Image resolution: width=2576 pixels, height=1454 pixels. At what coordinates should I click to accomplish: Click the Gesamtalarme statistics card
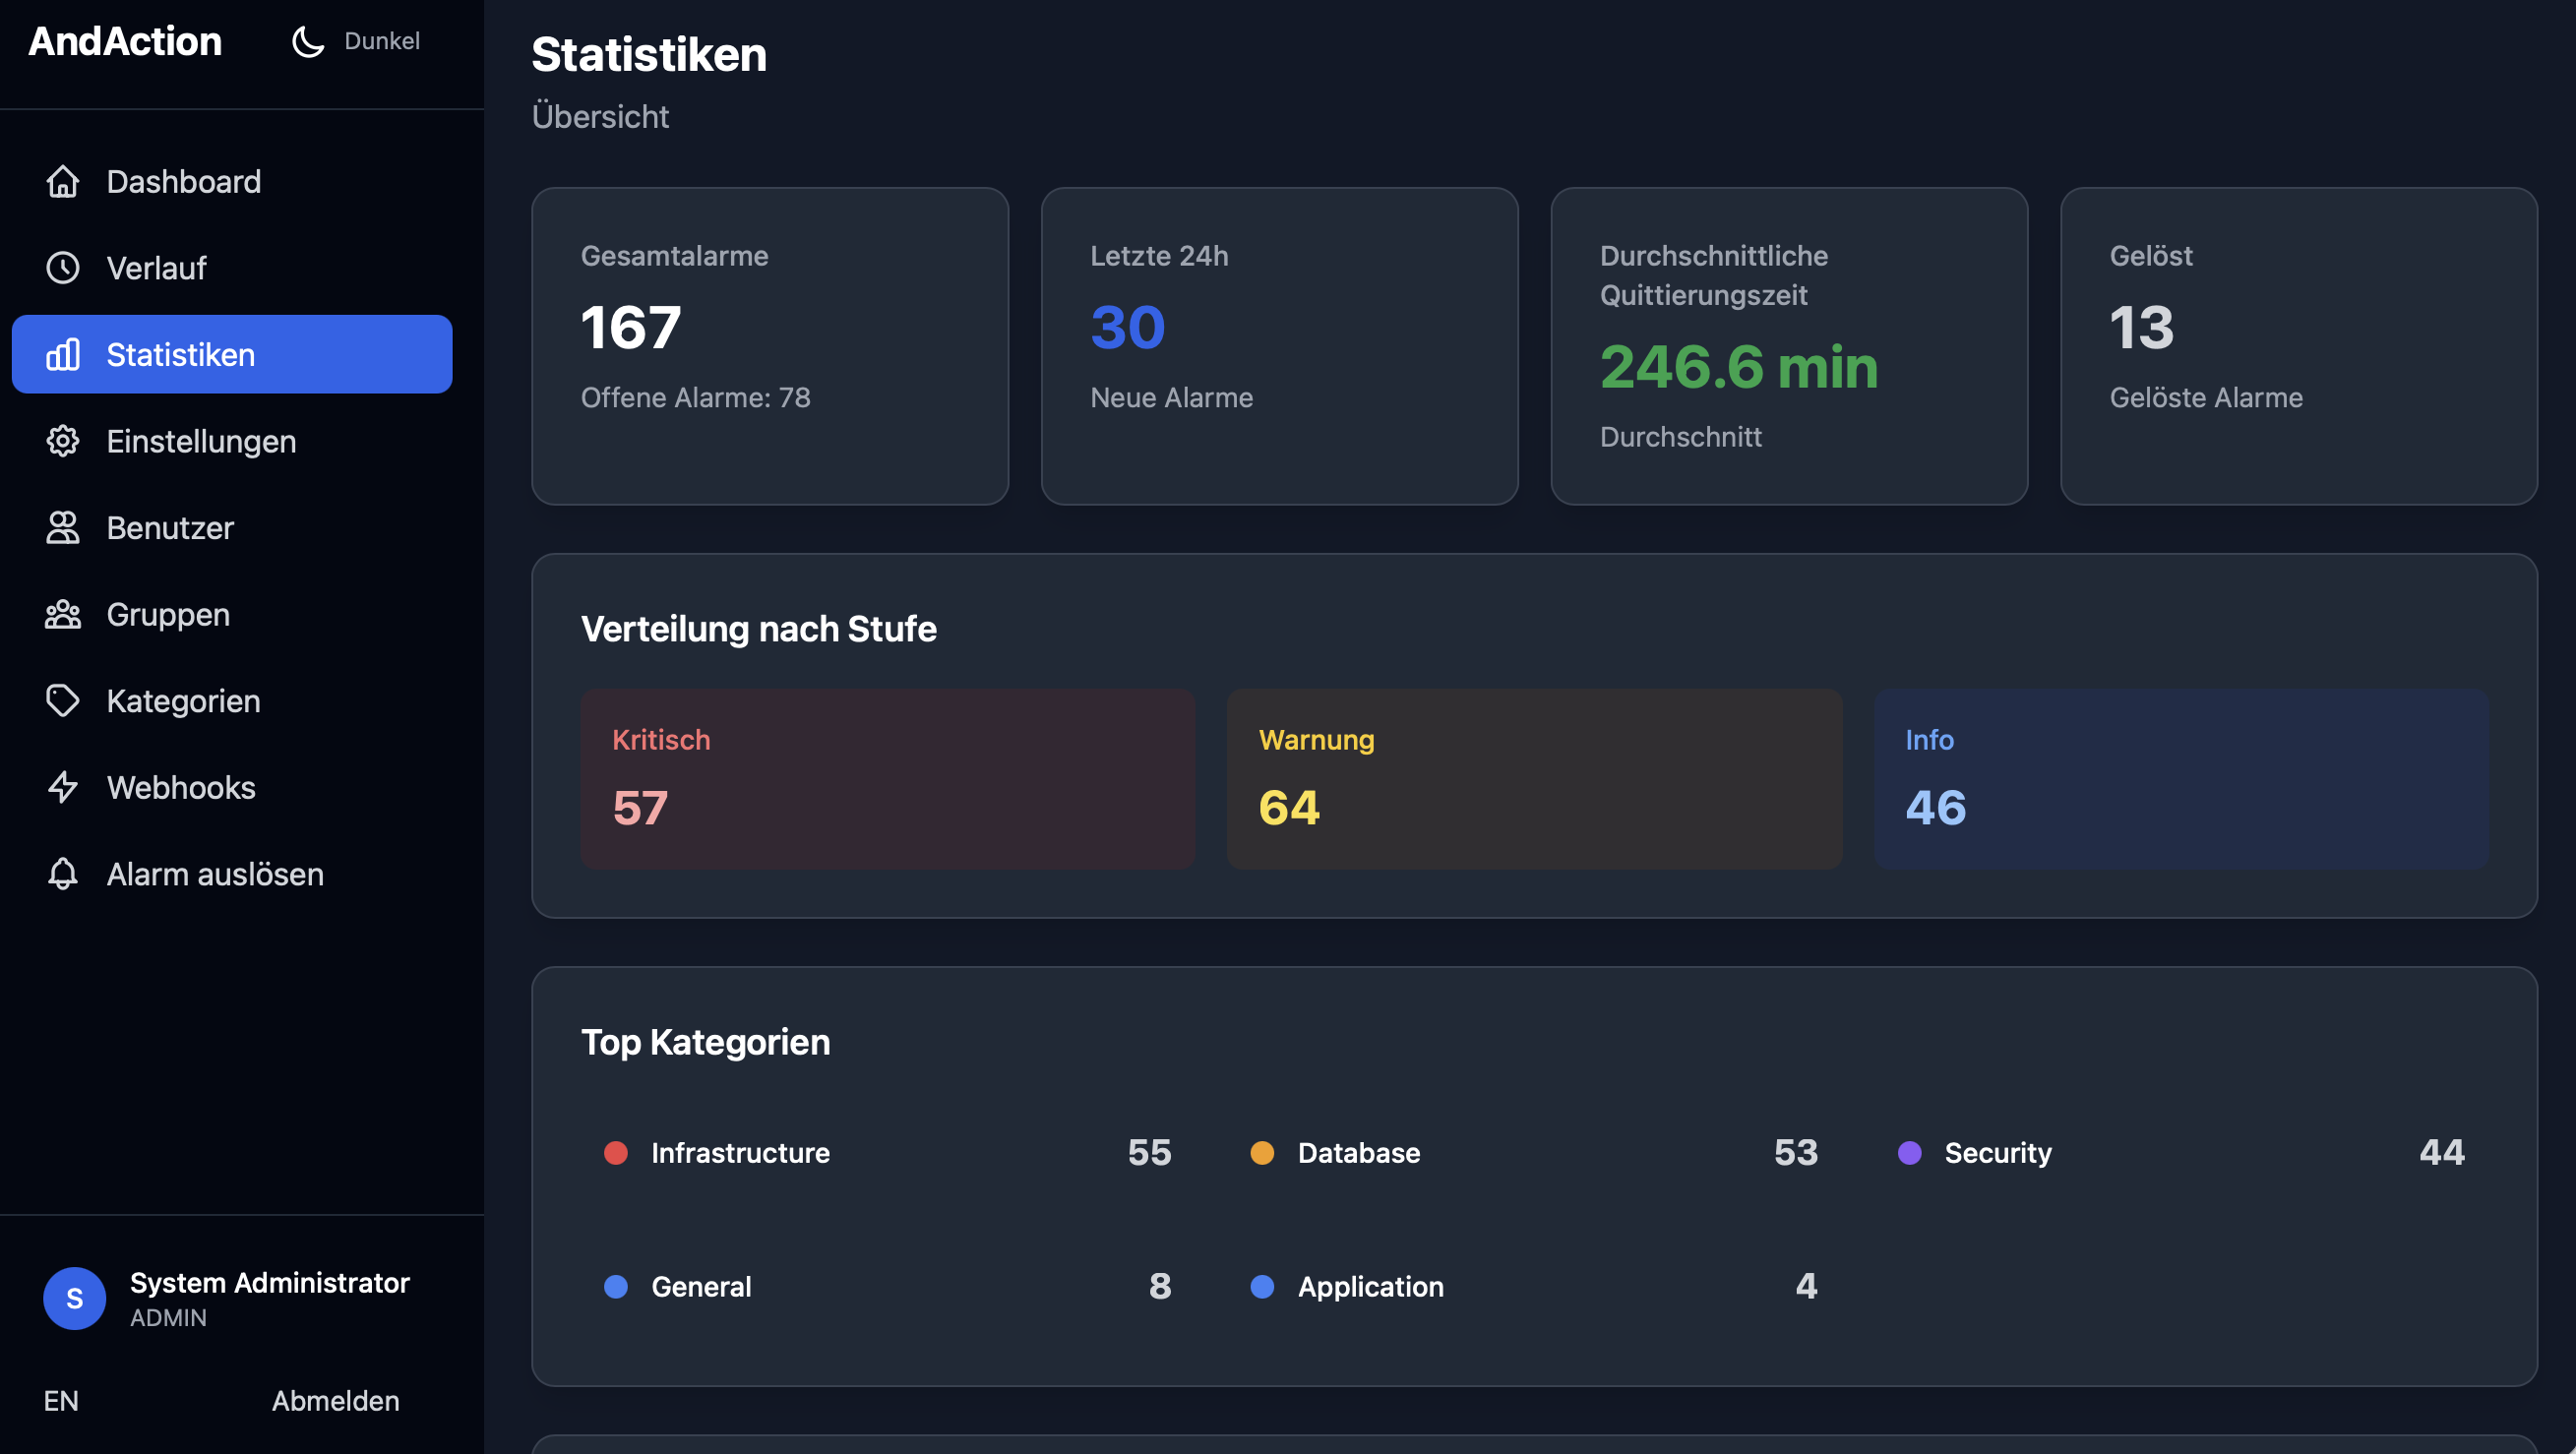pyautogui.click(x=770, y=345)
